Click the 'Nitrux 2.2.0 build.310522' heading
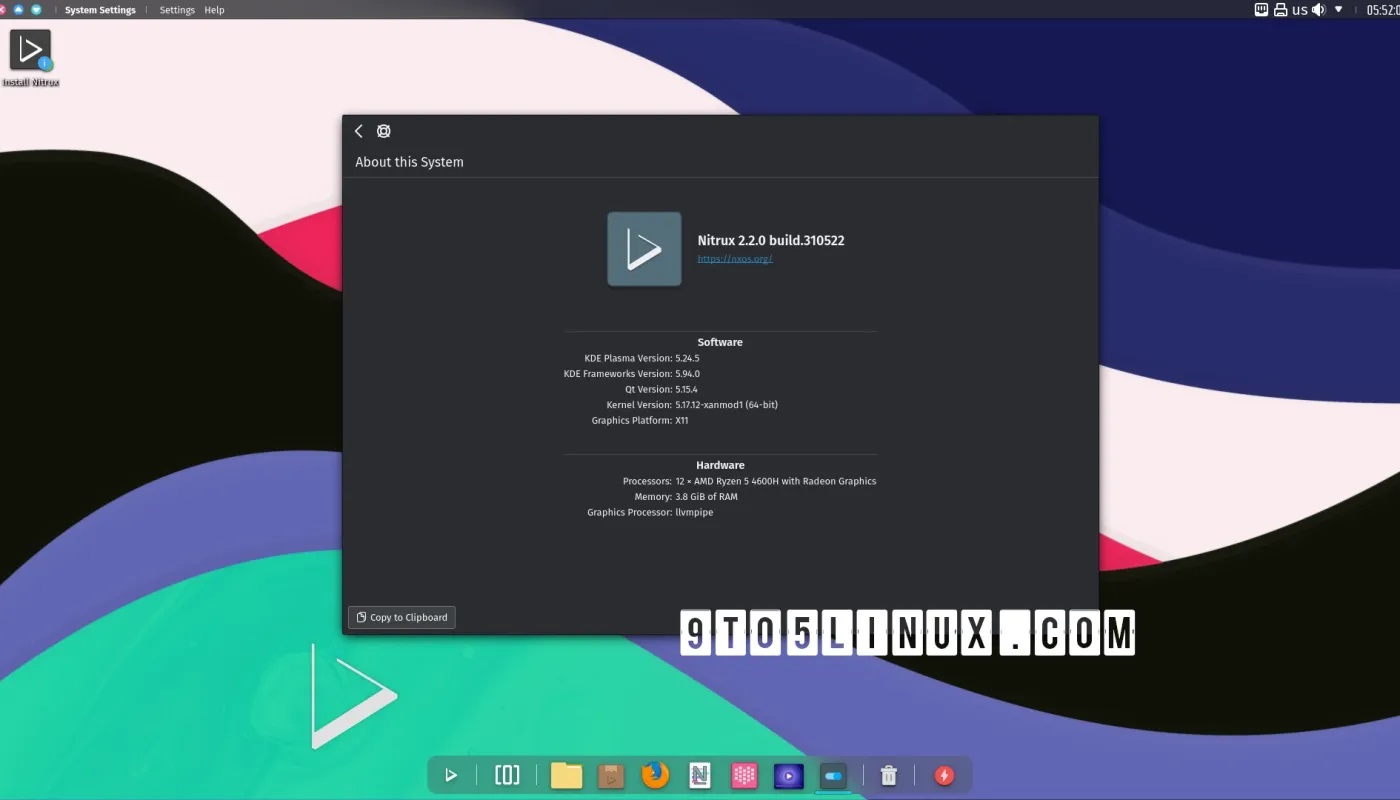Viewport: 1400px width, 800px height. pyautogui.click(x=771, y=240)
